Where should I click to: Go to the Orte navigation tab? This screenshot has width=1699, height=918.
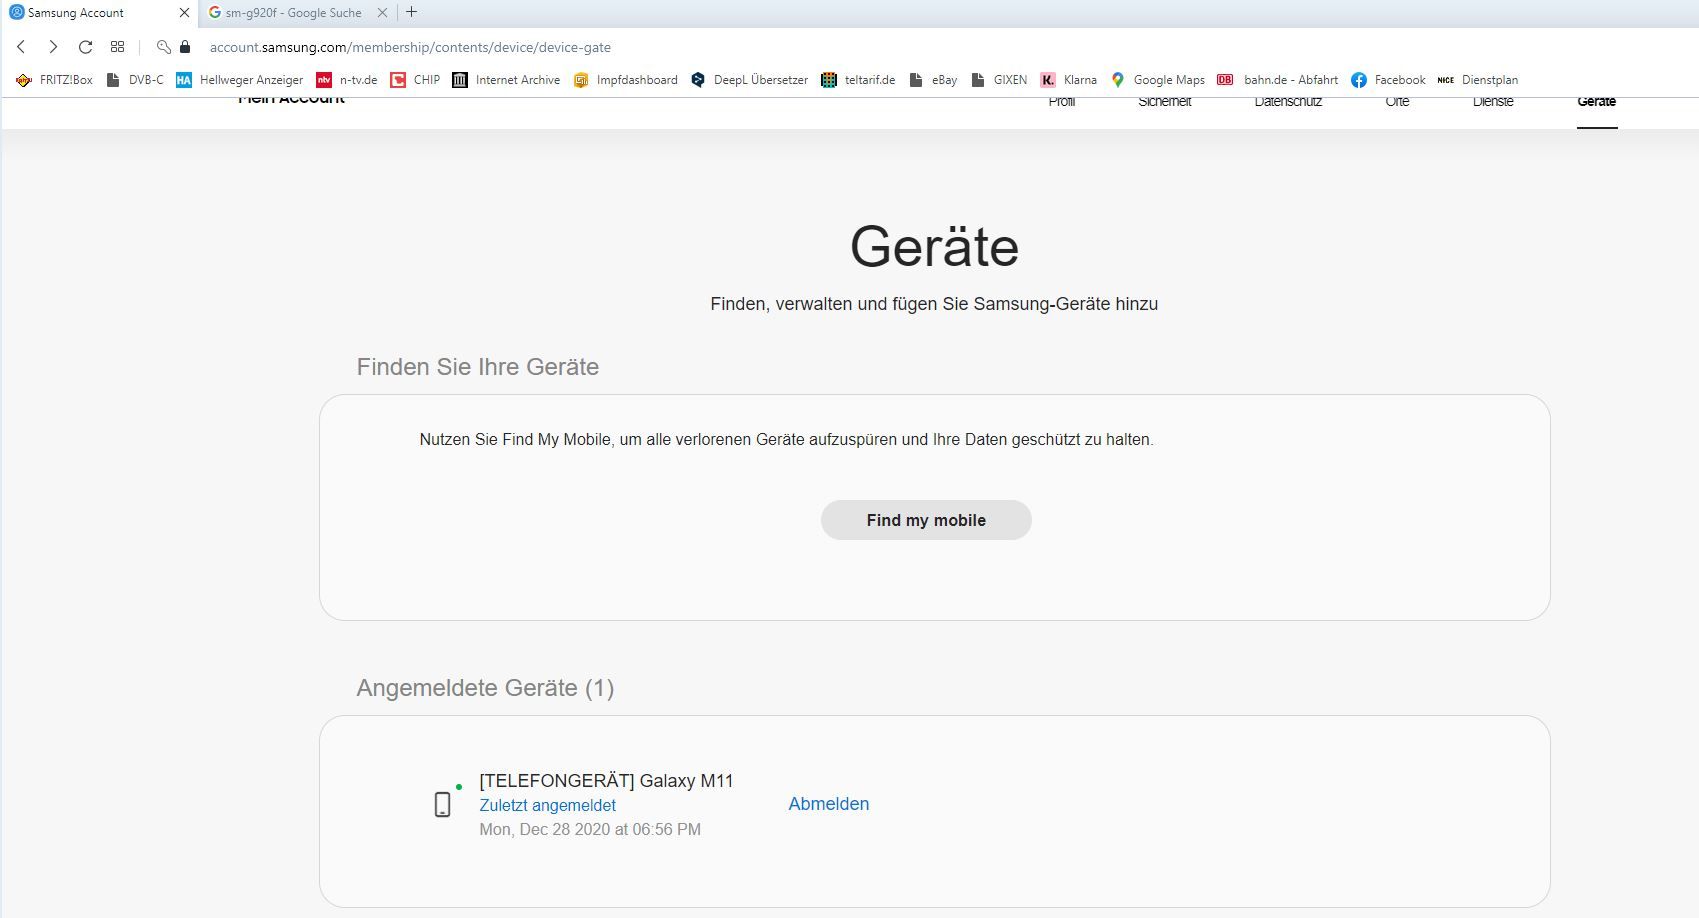1397,102
